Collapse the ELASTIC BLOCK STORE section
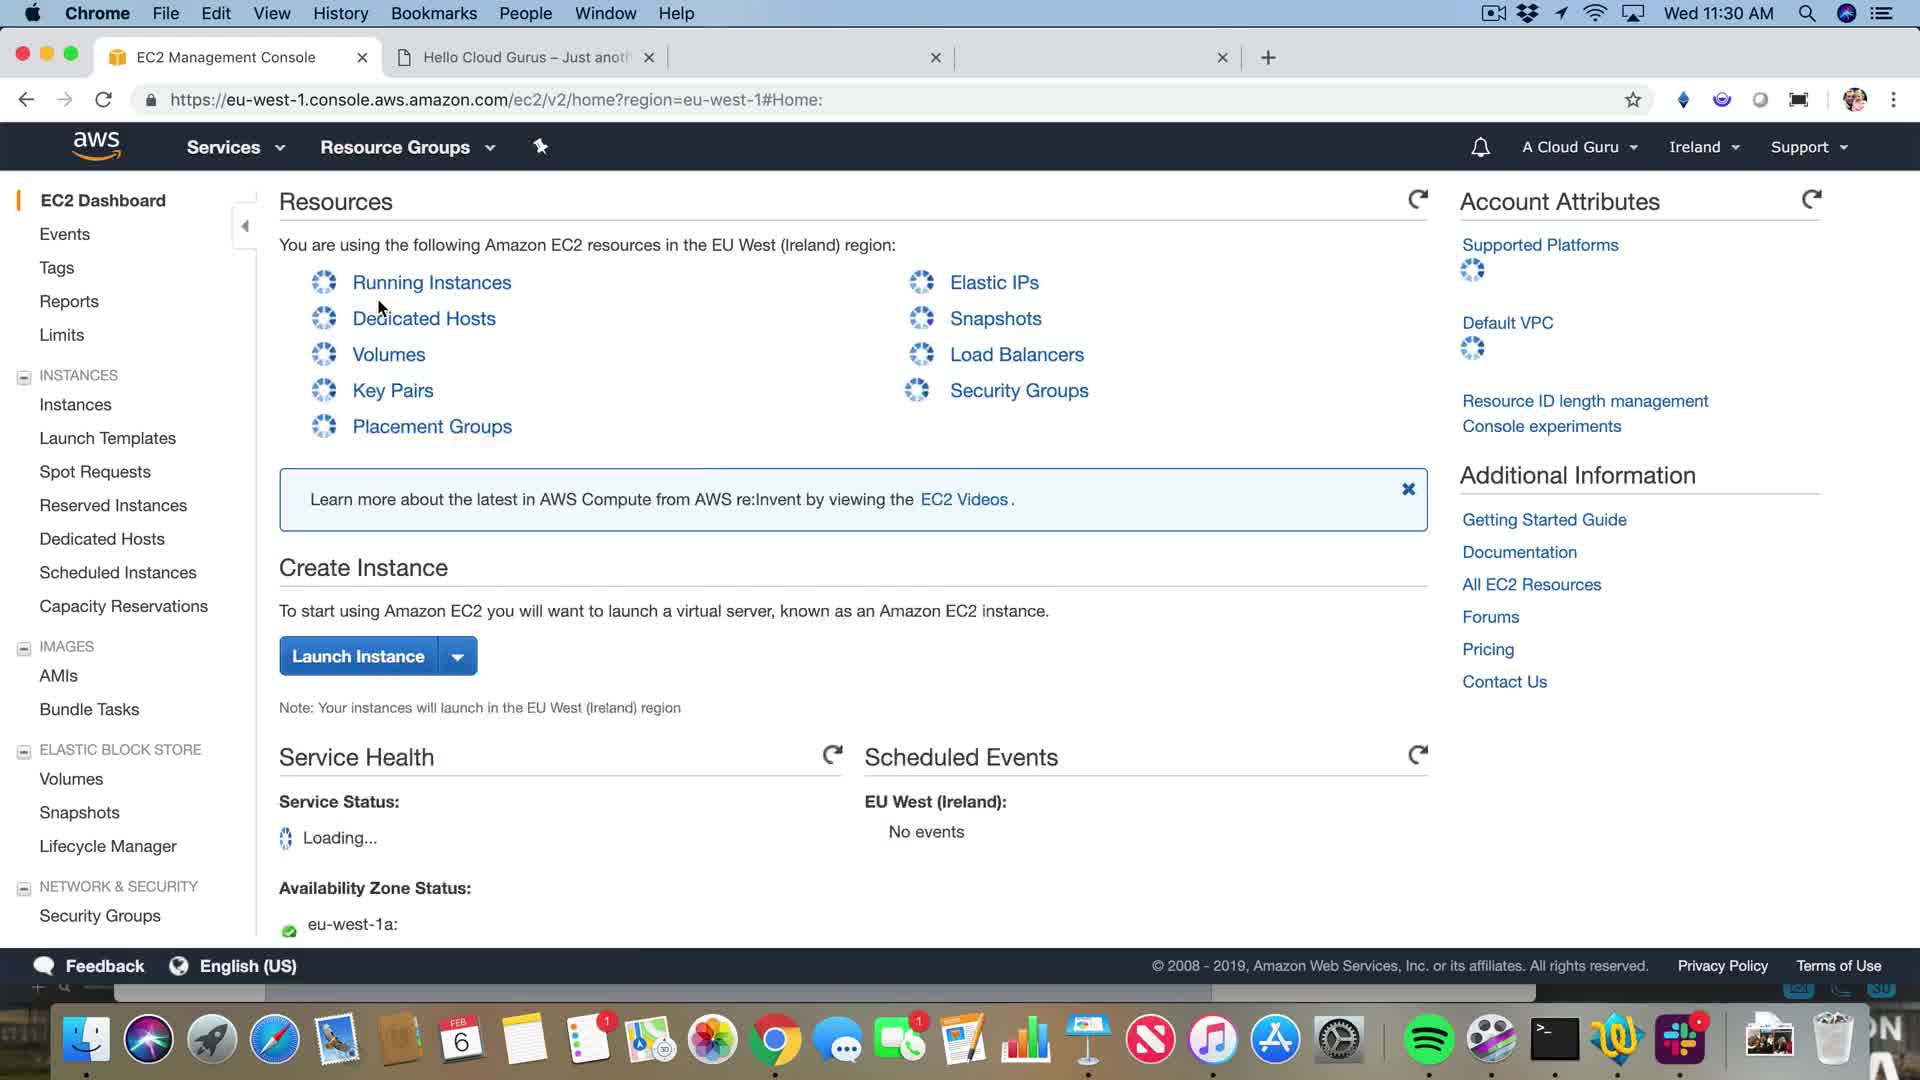Viewport: 1920px width, 1080px height. point(24,751)
